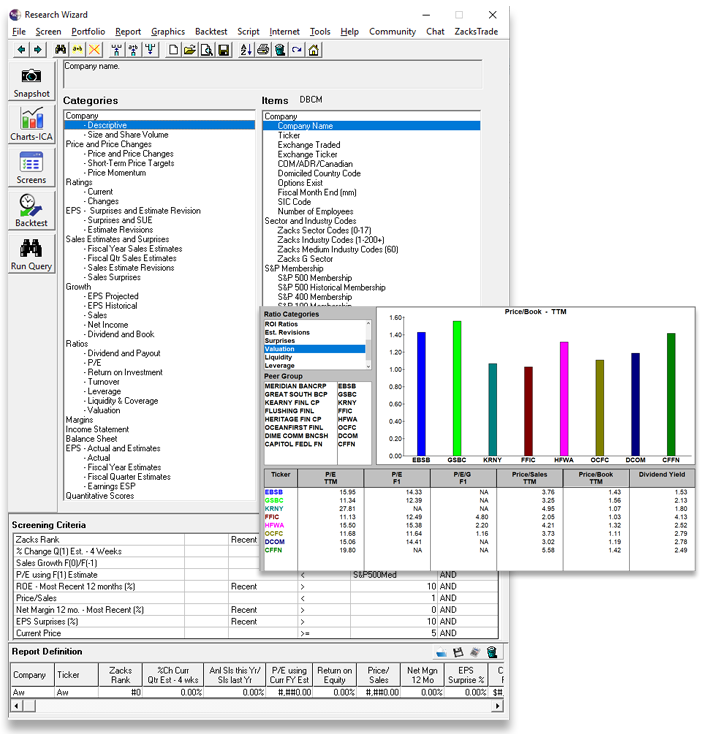This screenshot has height=734, width=717.
Task: Select MERIDIAN BANCRP in Peer Group
Action: (295, 386)
